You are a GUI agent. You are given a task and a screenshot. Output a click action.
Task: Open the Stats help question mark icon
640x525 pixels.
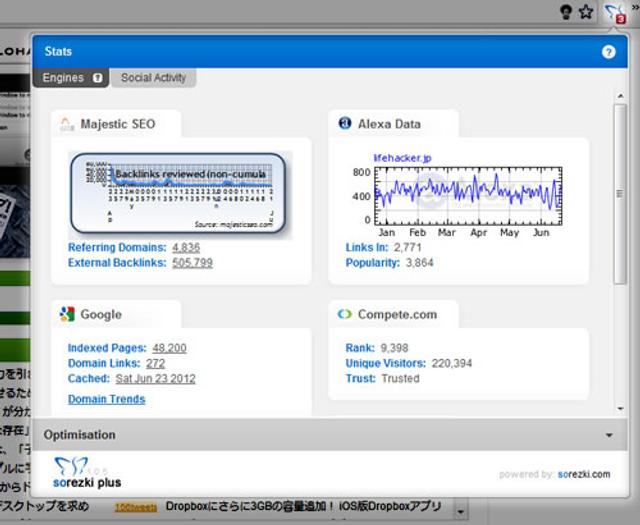pyautogui.click(x=608, y=52)
